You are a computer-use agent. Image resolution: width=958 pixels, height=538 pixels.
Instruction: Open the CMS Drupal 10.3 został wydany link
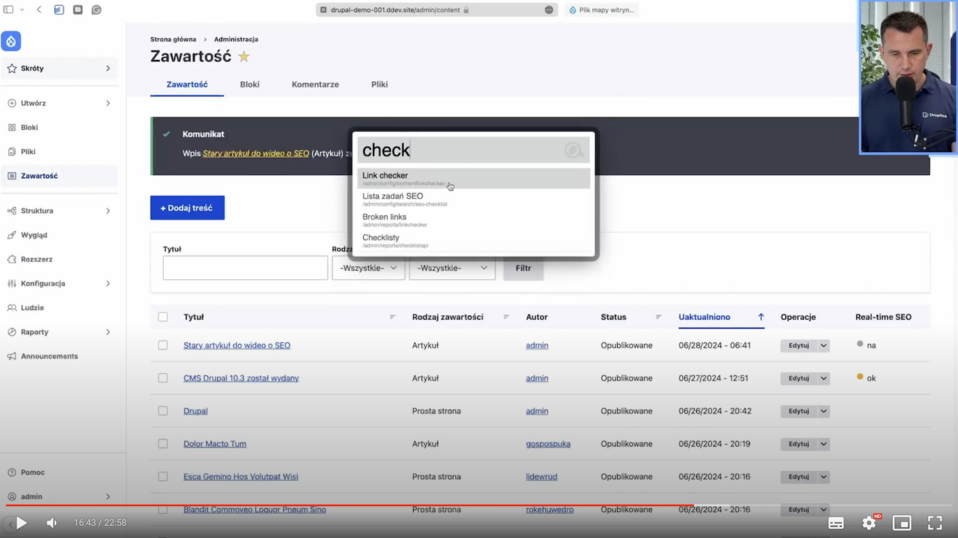[x=241, y=378]
